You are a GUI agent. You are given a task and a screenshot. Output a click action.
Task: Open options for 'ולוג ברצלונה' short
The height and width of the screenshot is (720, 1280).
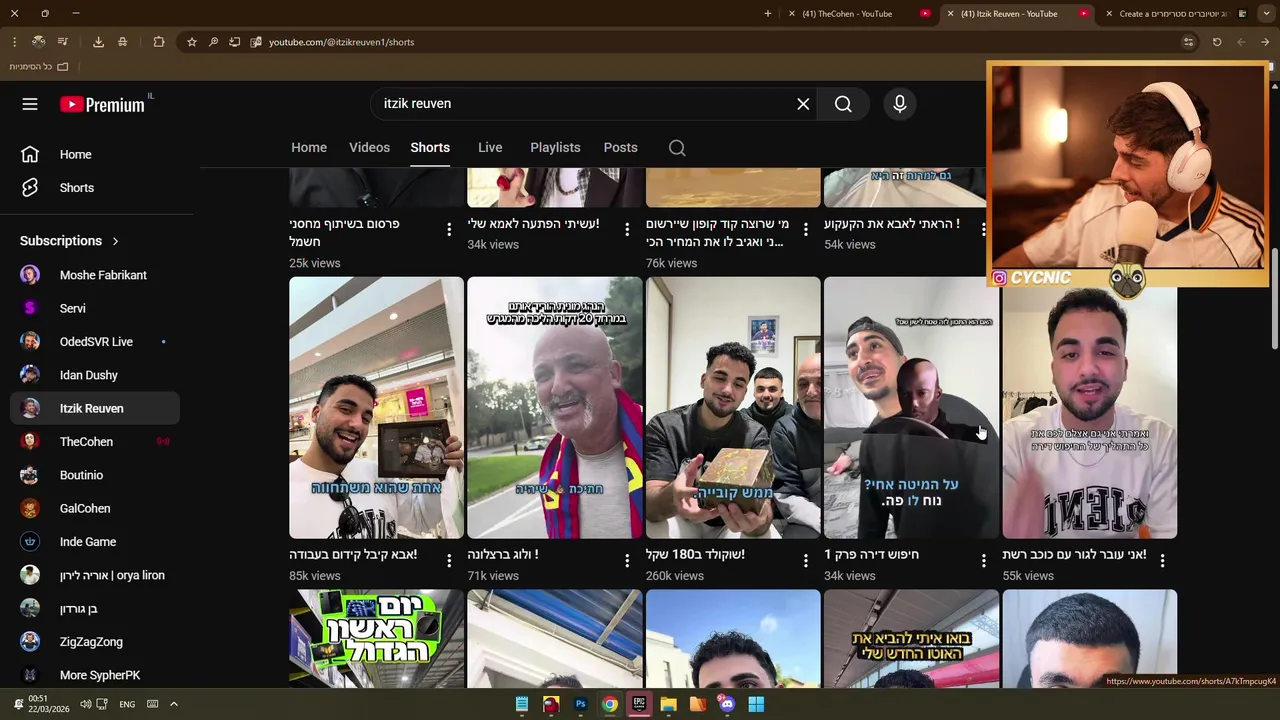point(627,561)
